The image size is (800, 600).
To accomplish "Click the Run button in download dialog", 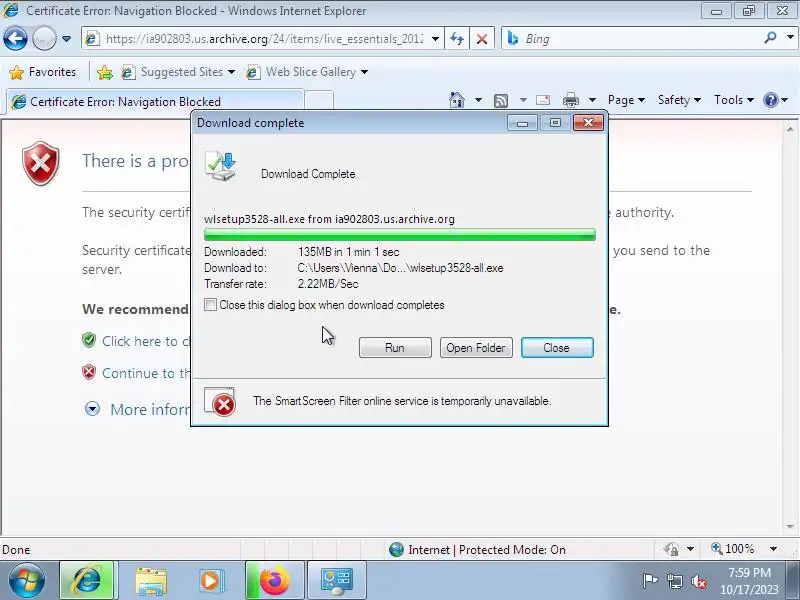I will point(395,347).
